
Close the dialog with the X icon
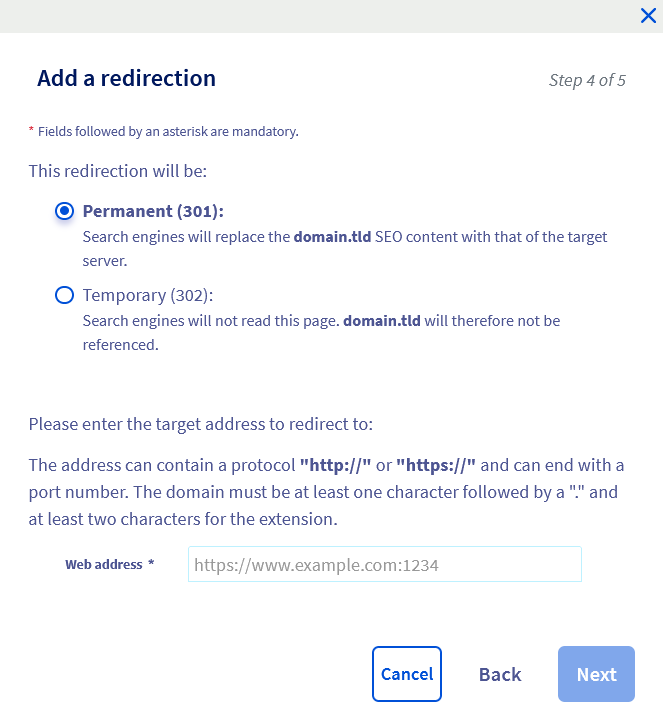647,15
